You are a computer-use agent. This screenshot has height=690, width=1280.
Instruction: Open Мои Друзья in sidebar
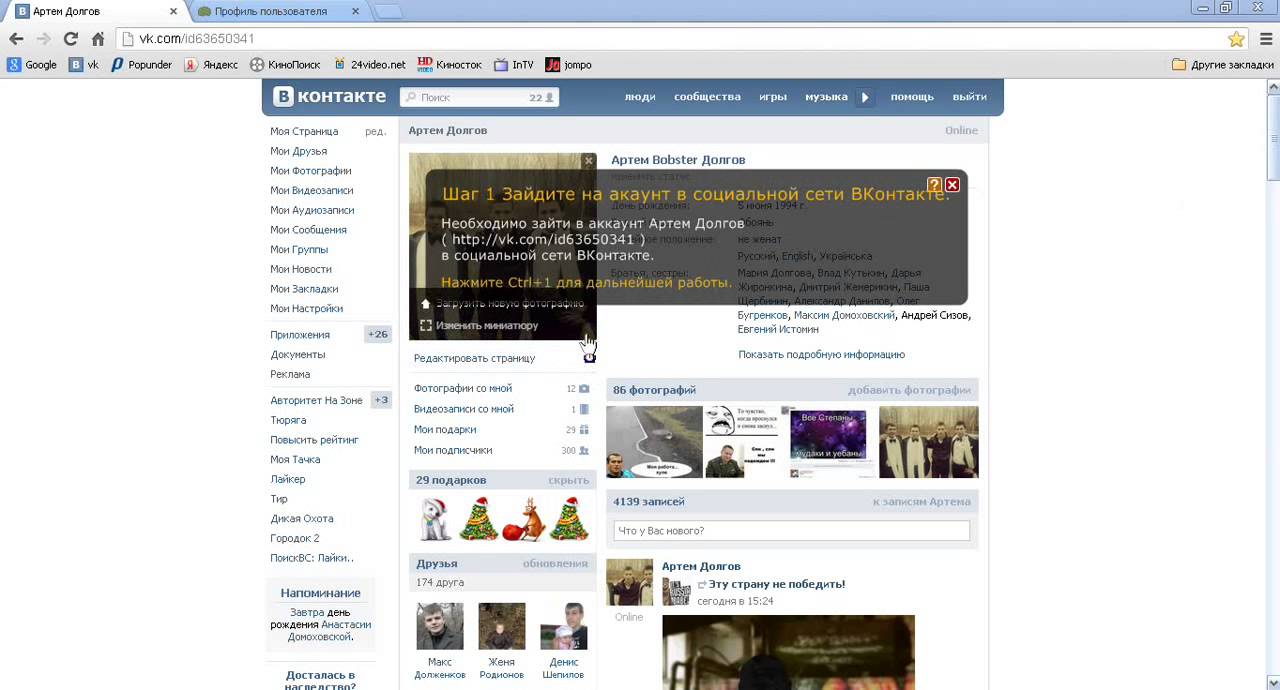[298, 151]
